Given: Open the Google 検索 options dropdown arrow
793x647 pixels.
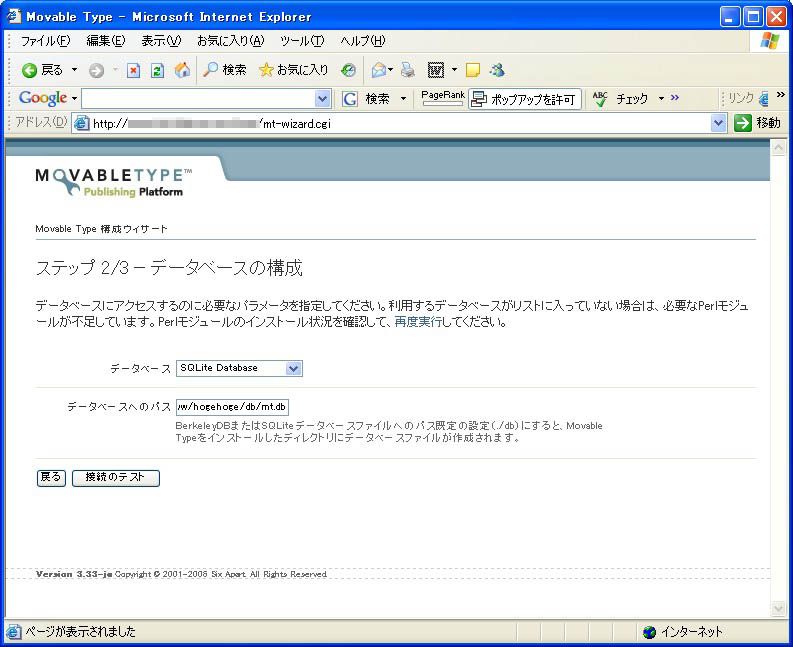Looking at the screenshot, I should pos(403,99).
